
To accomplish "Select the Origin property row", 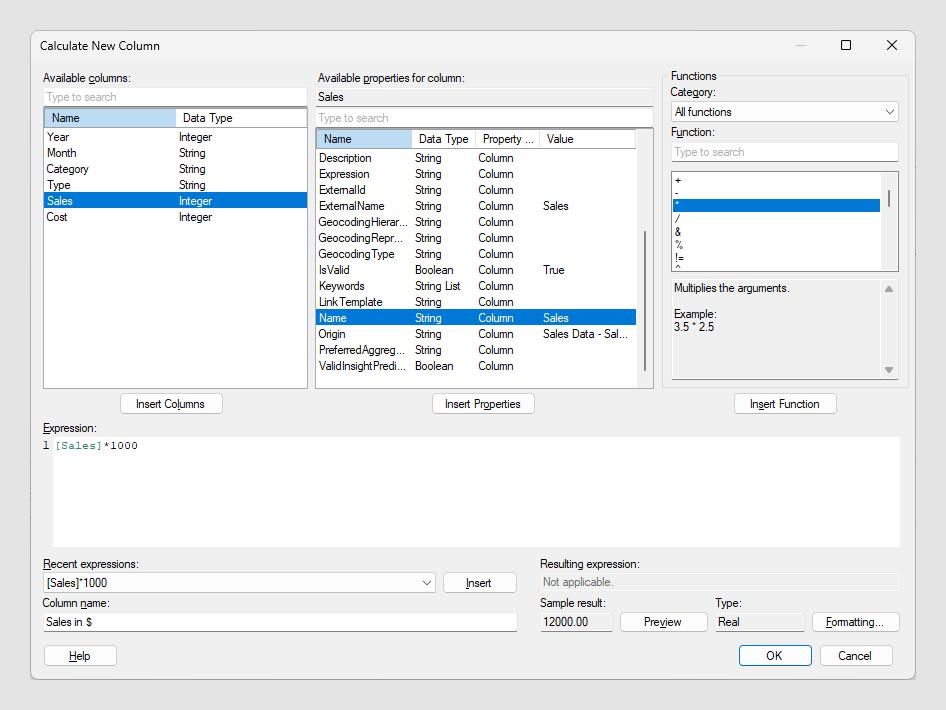I will coord(476,334).
